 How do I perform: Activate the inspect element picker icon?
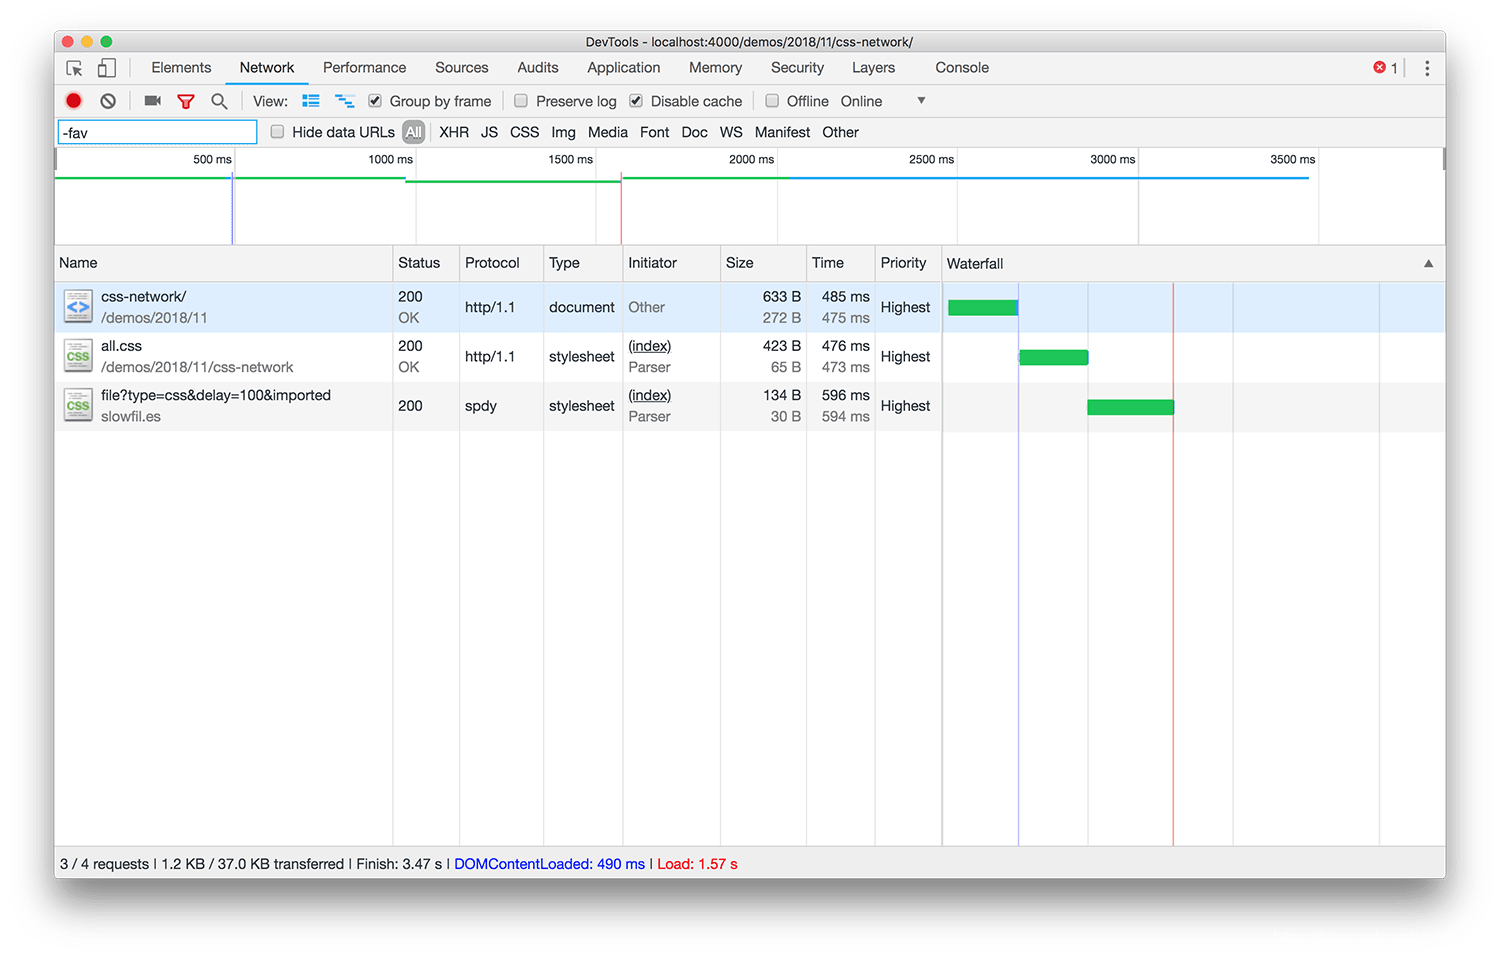pyautogui.click(x=74, y=68)
